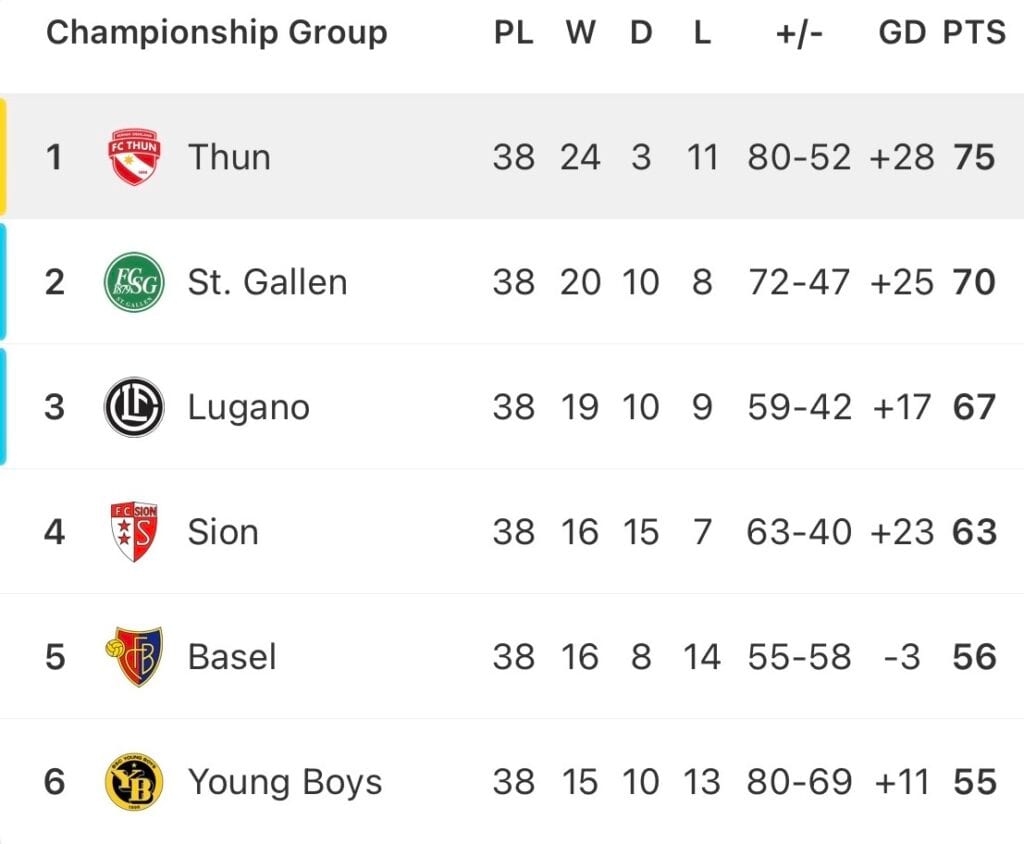Click the Basel red-blue crest

pyautogui.click(x=134, y=657)
